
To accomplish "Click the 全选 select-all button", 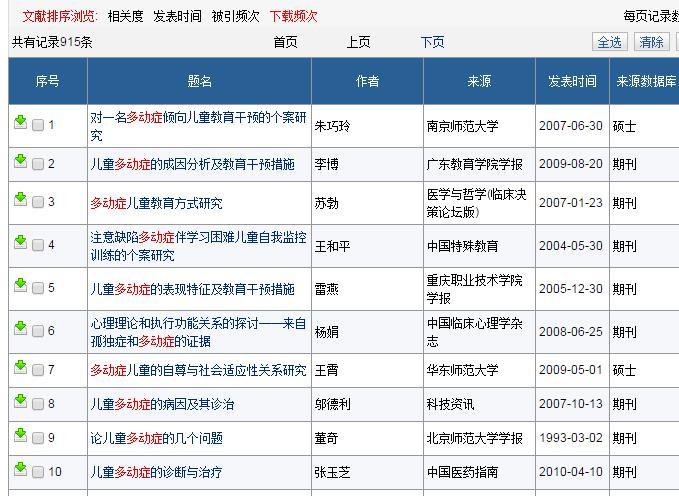I will 610,42.
